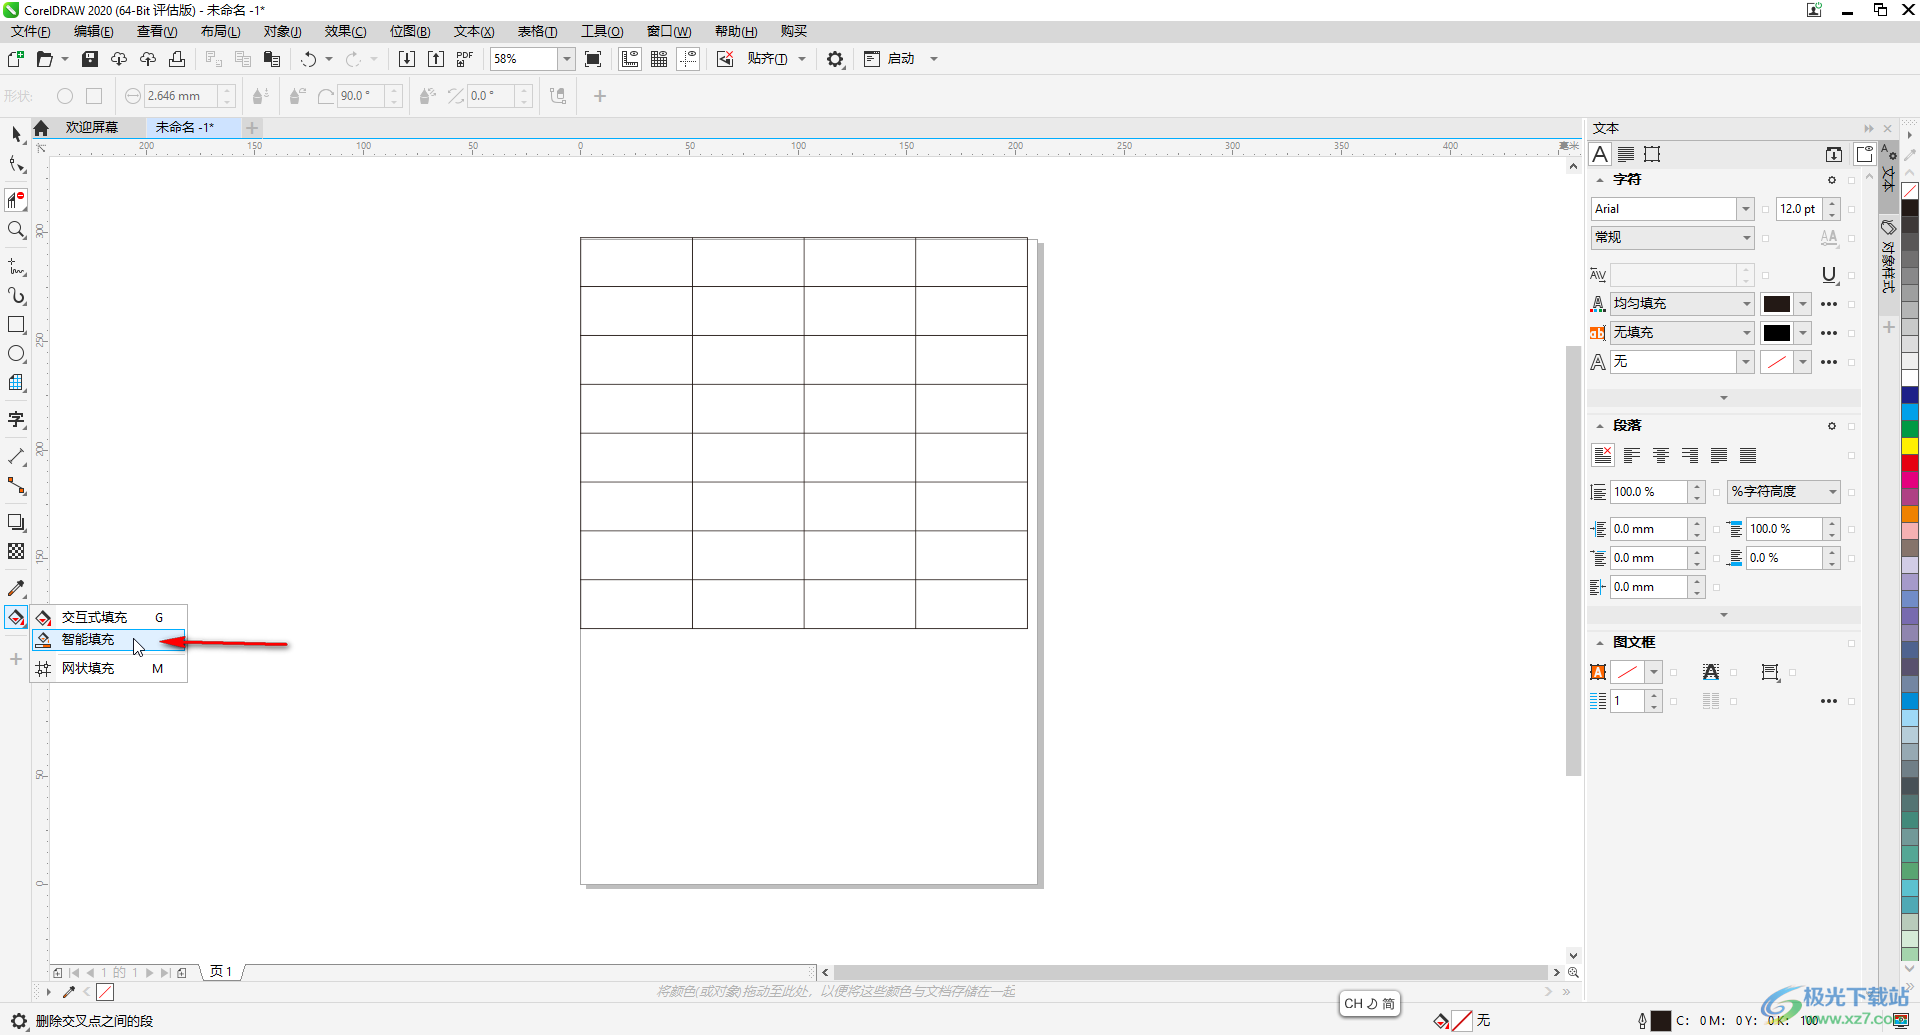Click the Underline U icon
Image resolution: width=1920 pixels, height=1035 pixels.
pyautogui.click(x=1829, y=275)
